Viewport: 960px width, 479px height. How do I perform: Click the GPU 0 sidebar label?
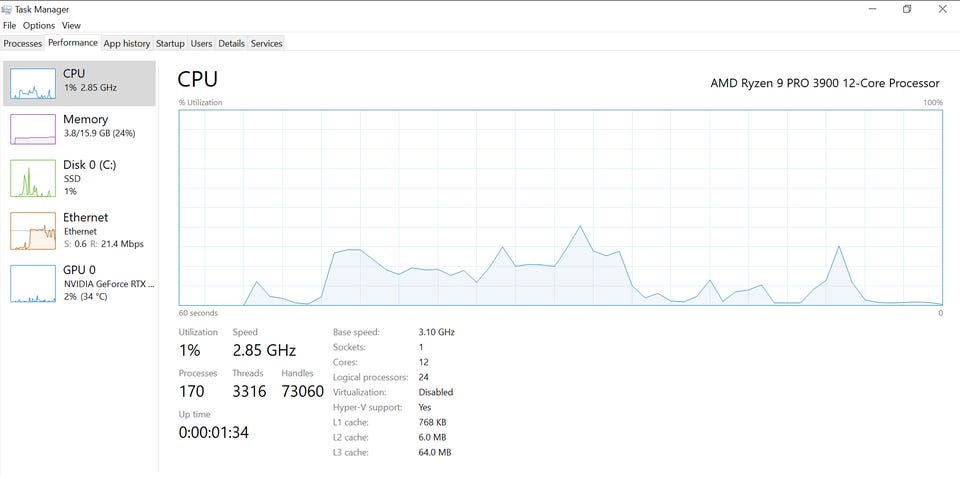(x=80, y=270)
